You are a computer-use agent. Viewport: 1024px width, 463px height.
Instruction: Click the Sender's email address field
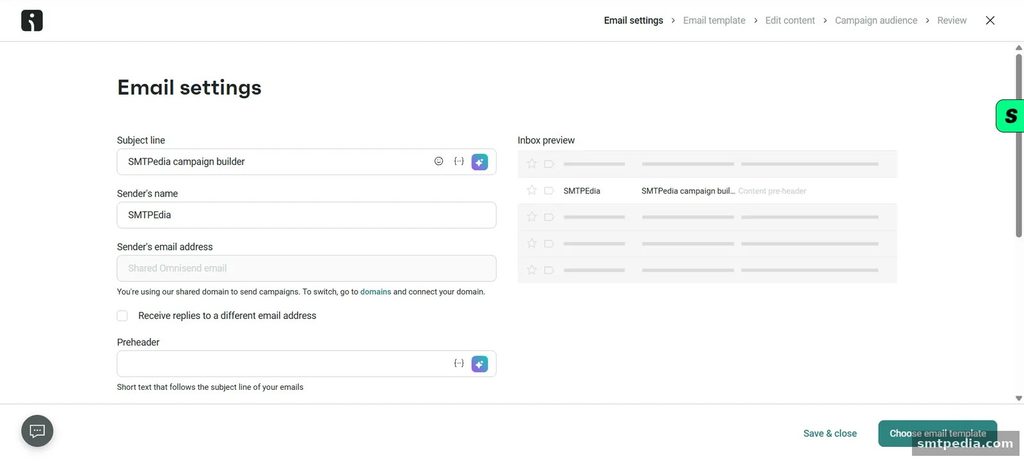click(306, 268)
